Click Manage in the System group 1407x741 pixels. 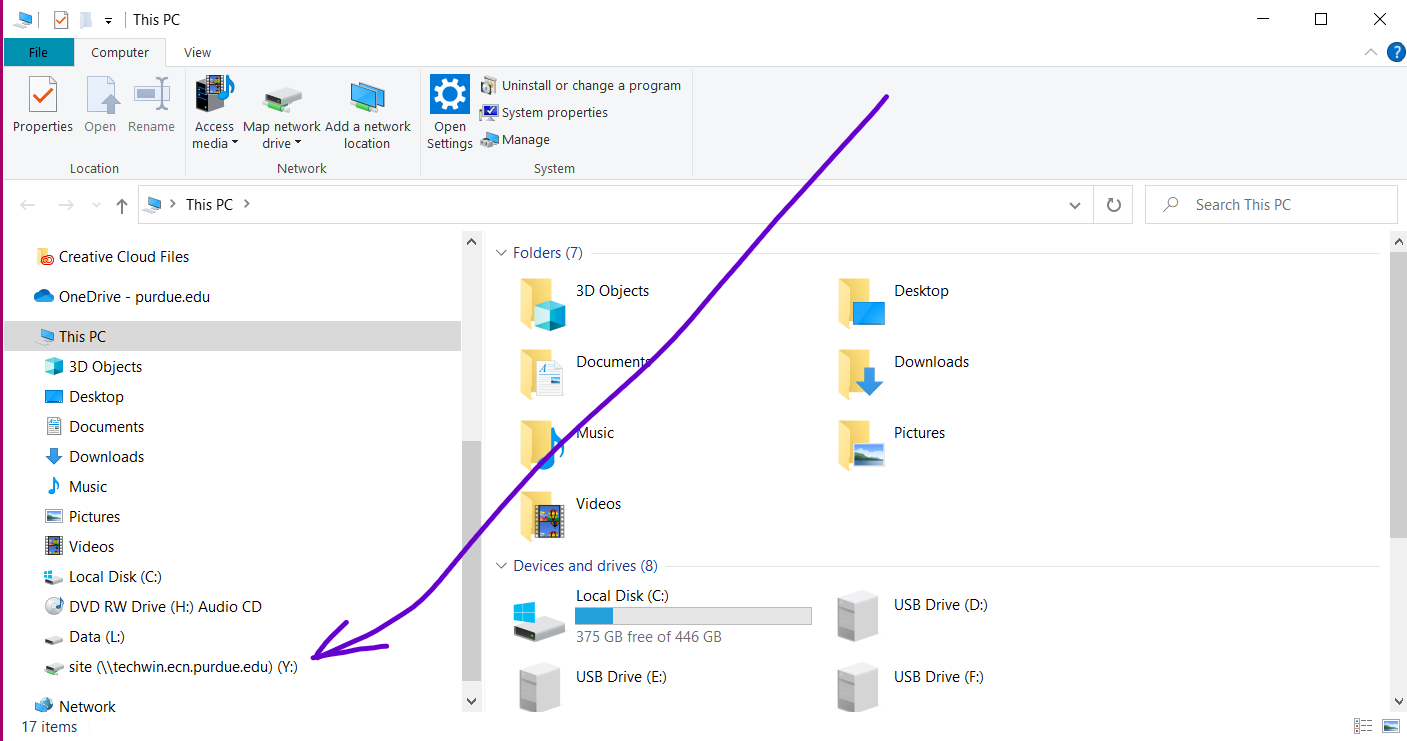(x=525, y=140)
